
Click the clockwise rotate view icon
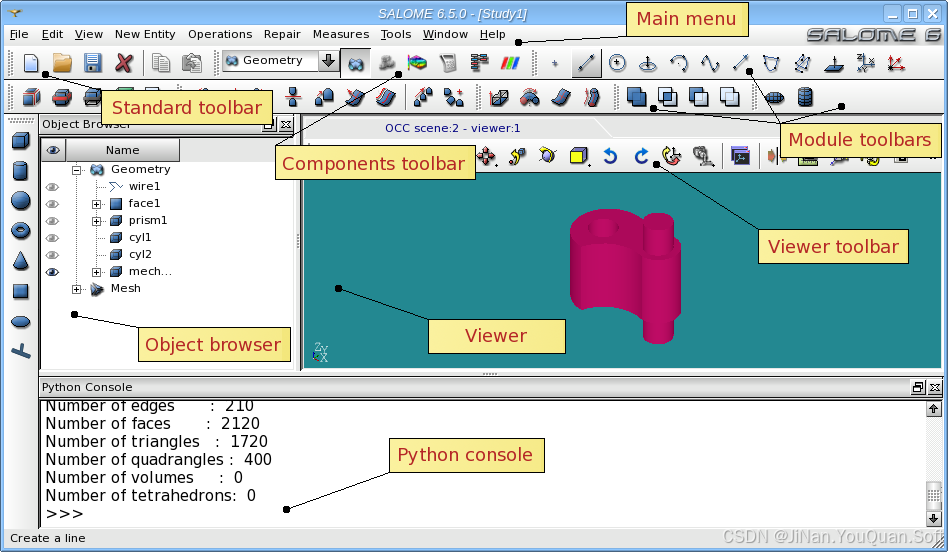click(x=641, y=157)
